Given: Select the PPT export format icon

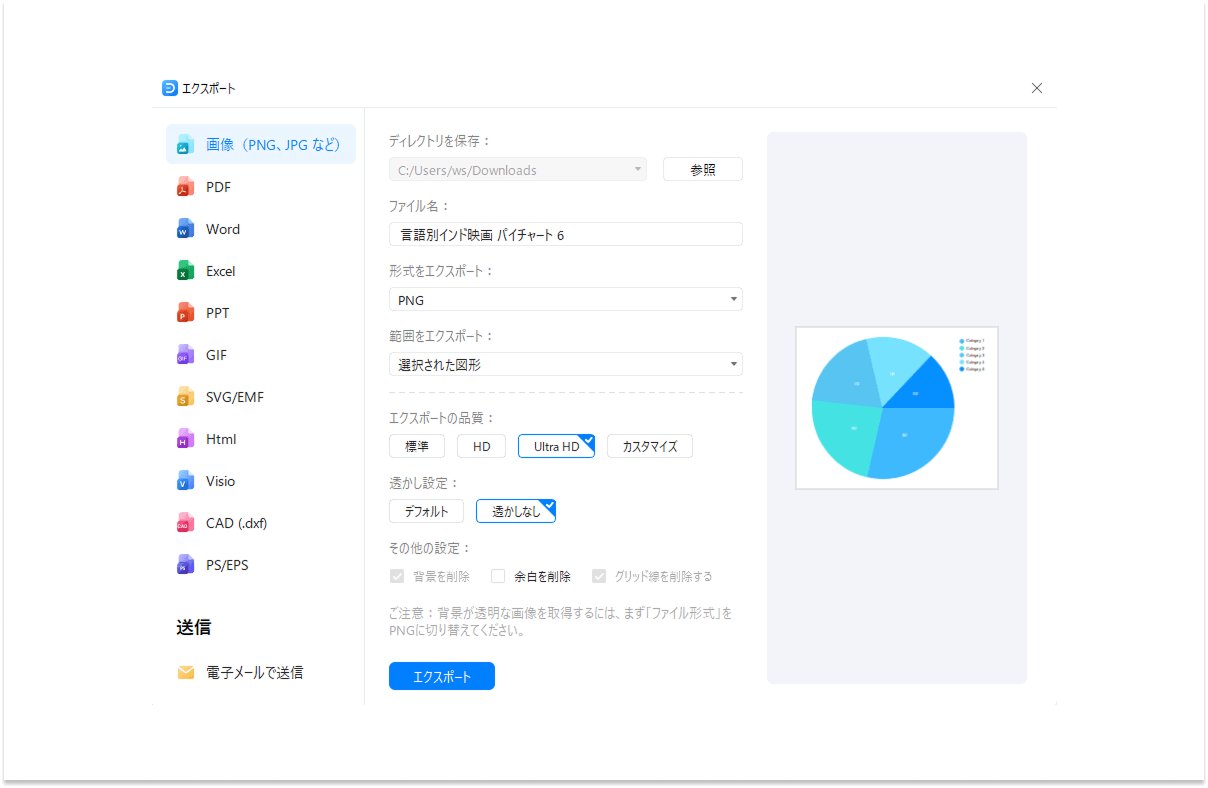Looking at the screenshot, I should click(x=185, y=312).
